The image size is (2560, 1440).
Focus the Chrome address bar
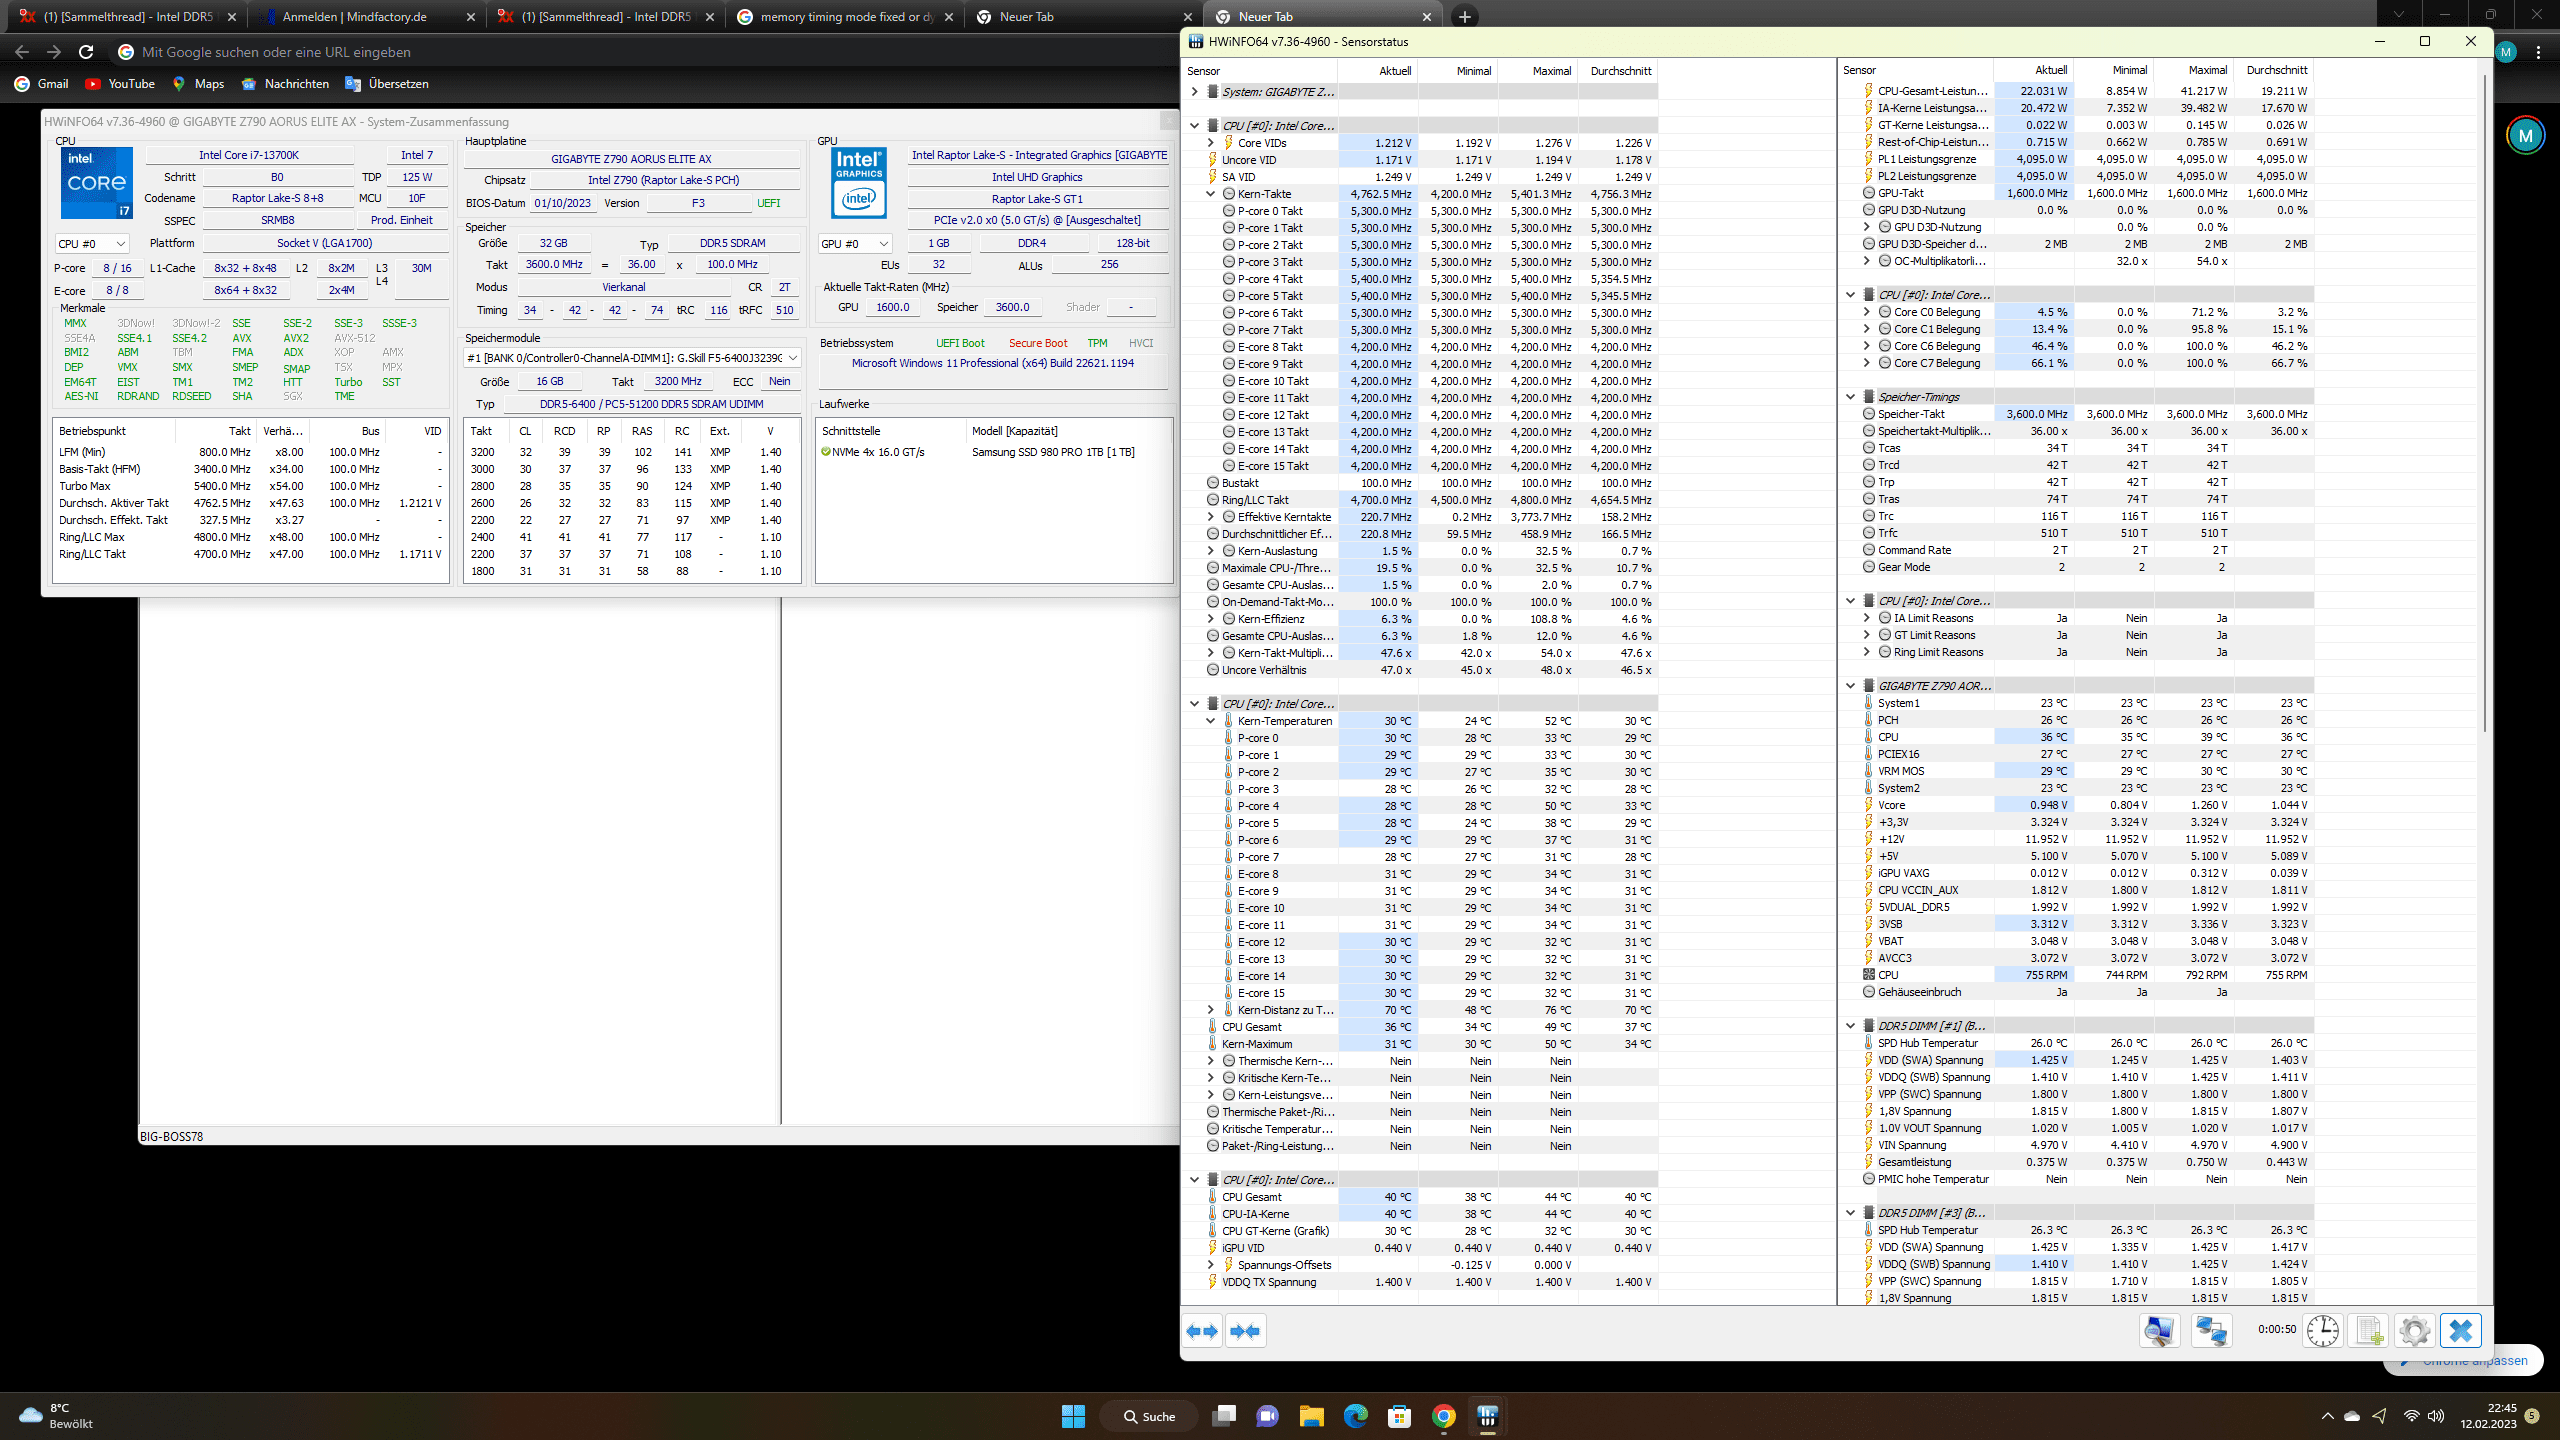pyautogui.click(x=640, y=52)
